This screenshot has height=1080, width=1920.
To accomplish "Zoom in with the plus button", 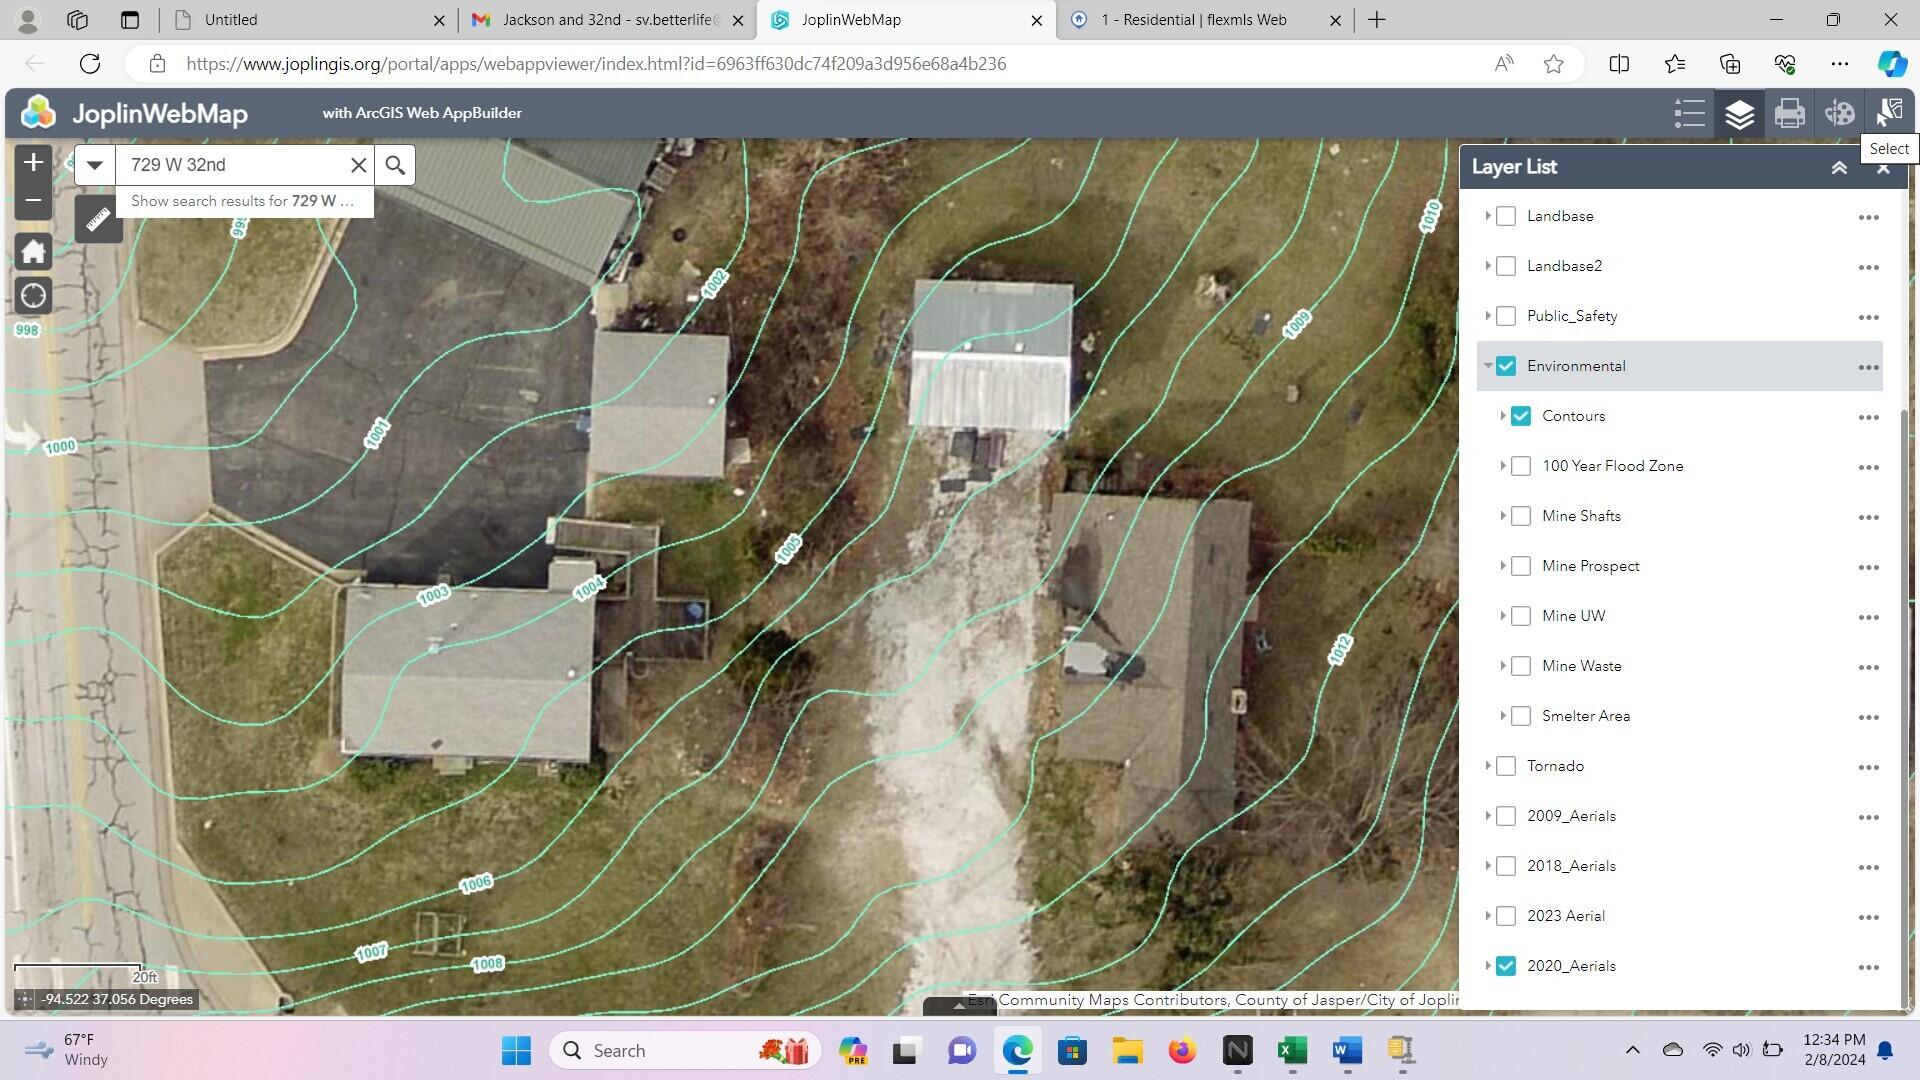I will tap(33, 162).
